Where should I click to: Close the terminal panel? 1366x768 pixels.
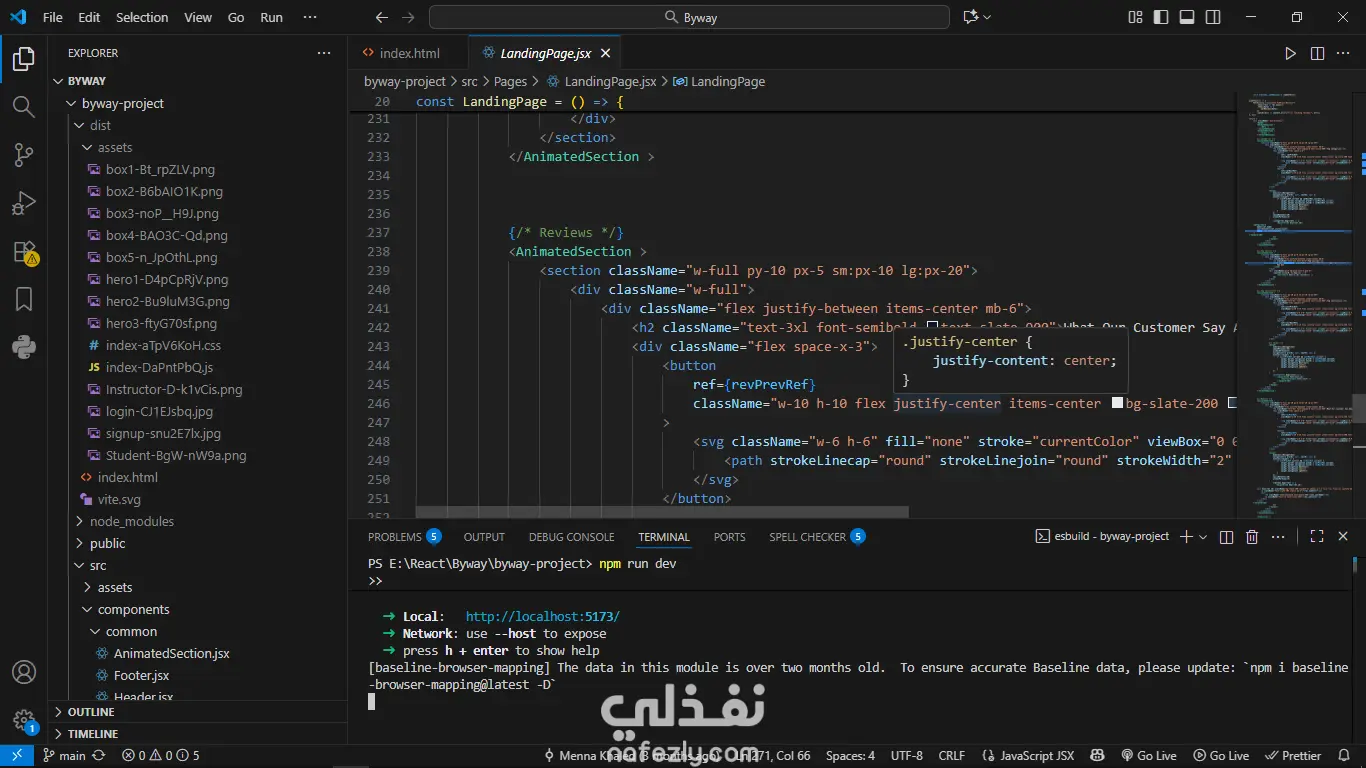[1342, 537]
